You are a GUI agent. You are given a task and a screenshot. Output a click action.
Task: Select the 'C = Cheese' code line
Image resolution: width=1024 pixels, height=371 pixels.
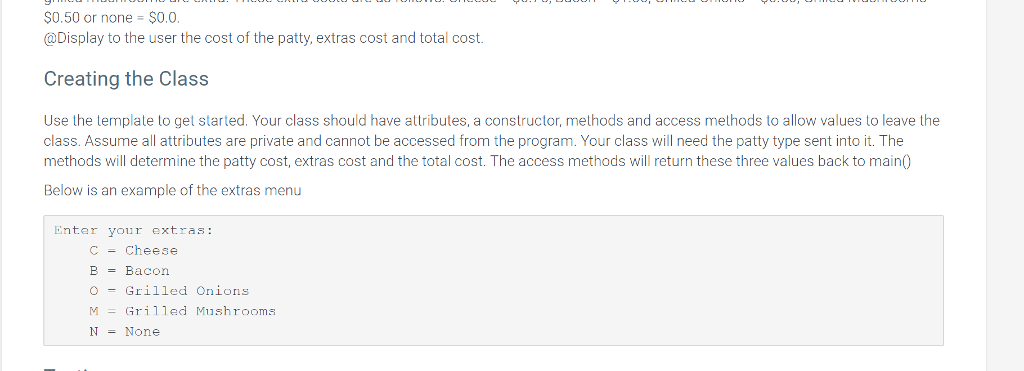point(134,251)
